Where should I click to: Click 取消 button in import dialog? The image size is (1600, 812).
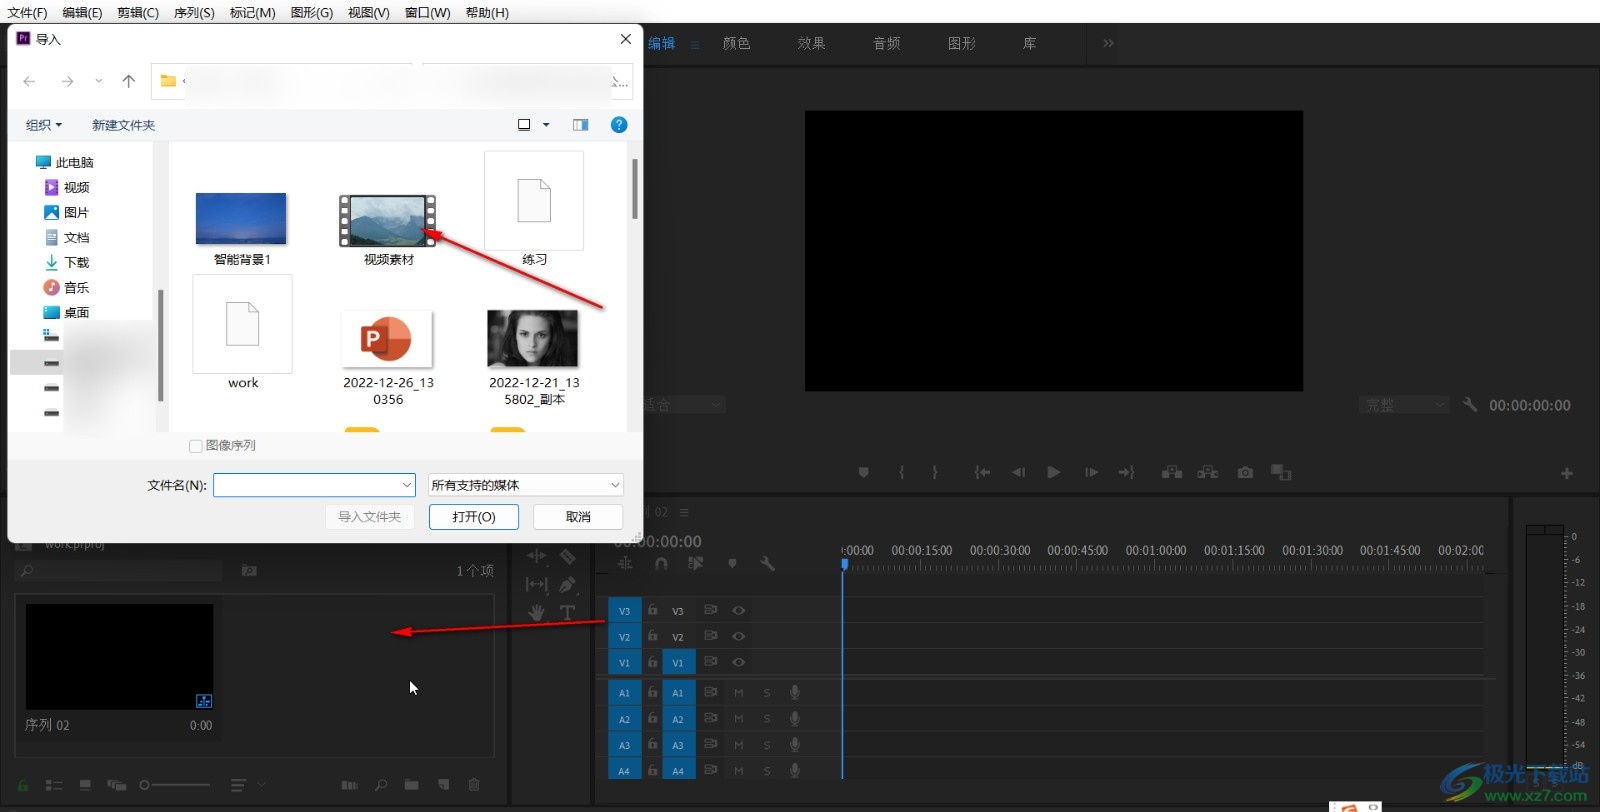(578, 517)
